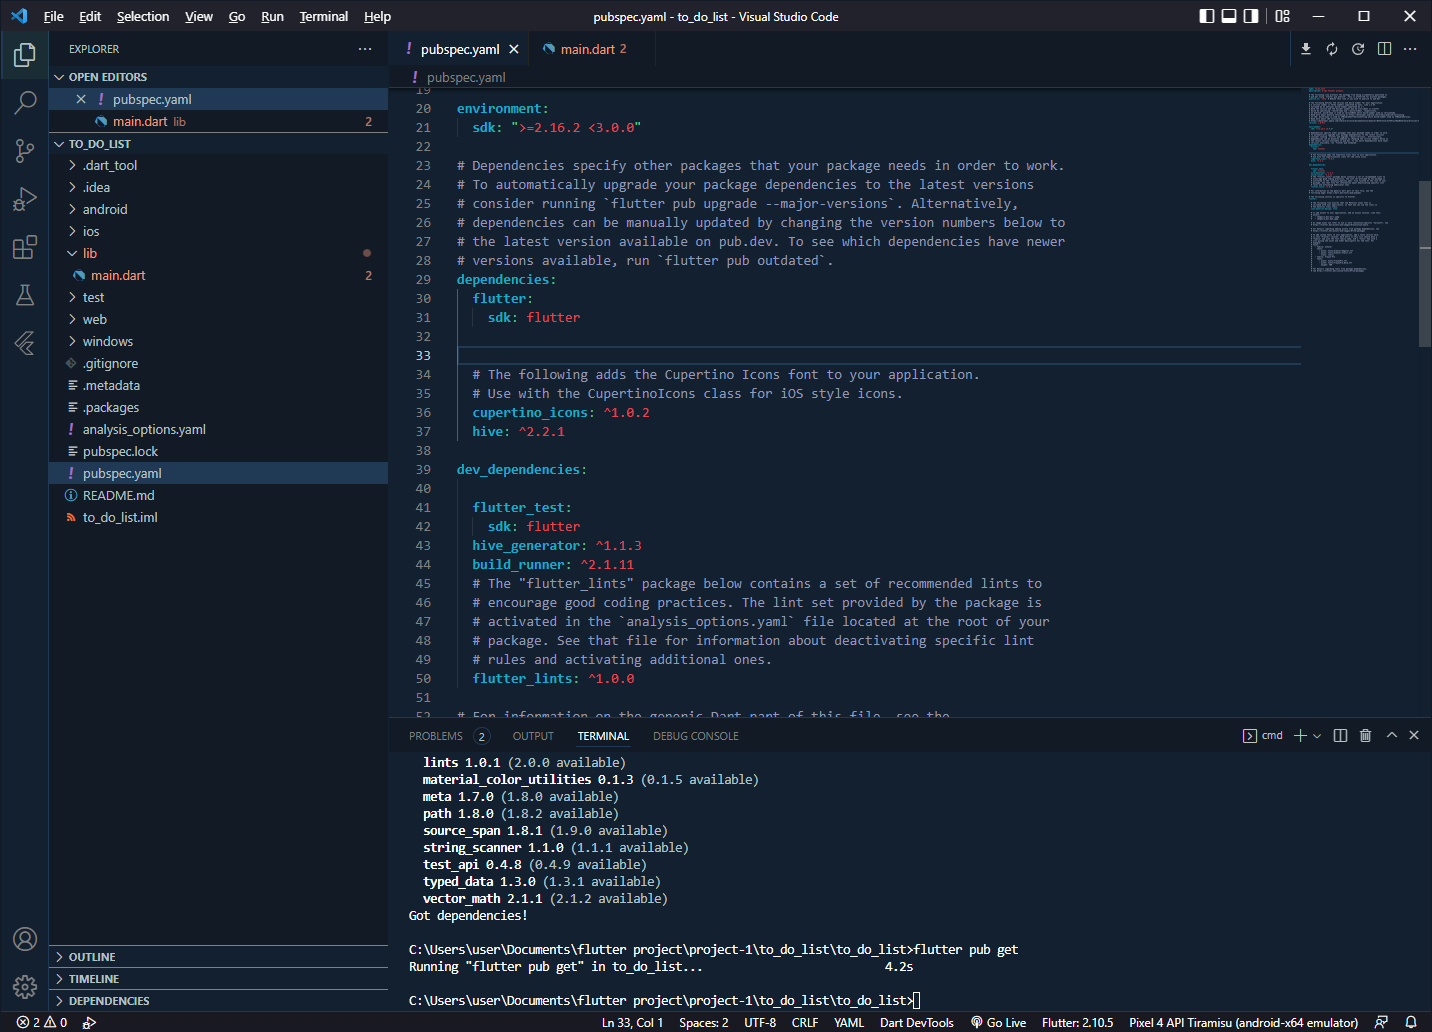
Task: Open the Terminal menu
Action: pyautogui.click(x=324, y=16)
